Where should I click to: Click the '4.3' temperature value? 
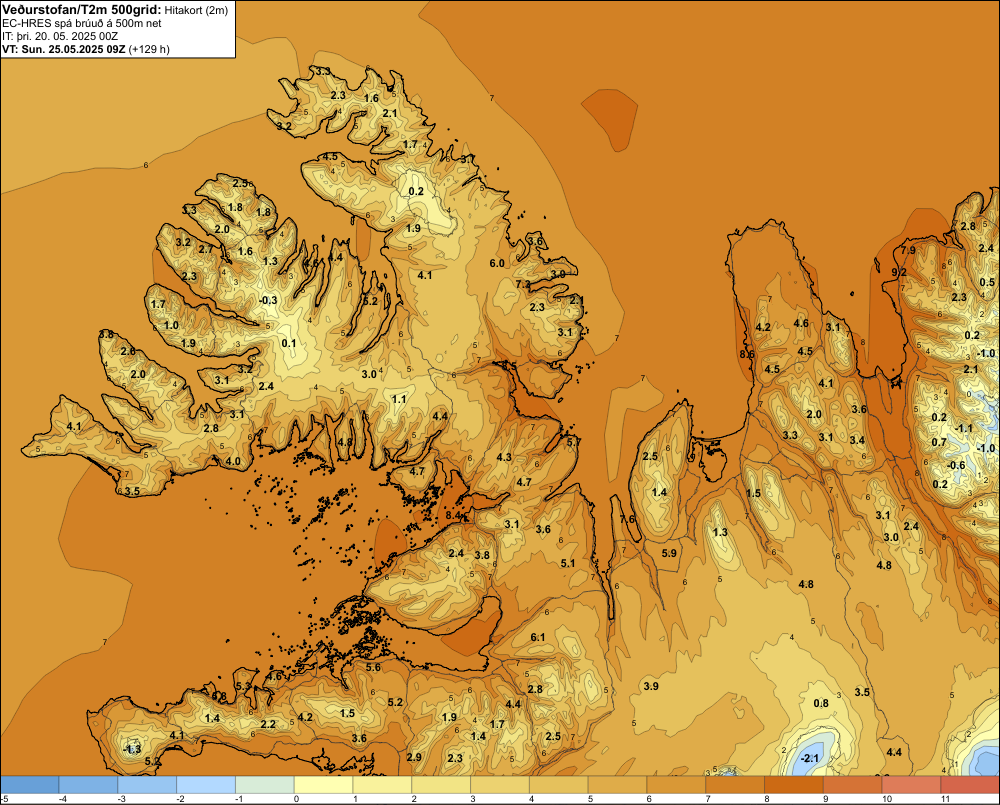pos(504,457)
